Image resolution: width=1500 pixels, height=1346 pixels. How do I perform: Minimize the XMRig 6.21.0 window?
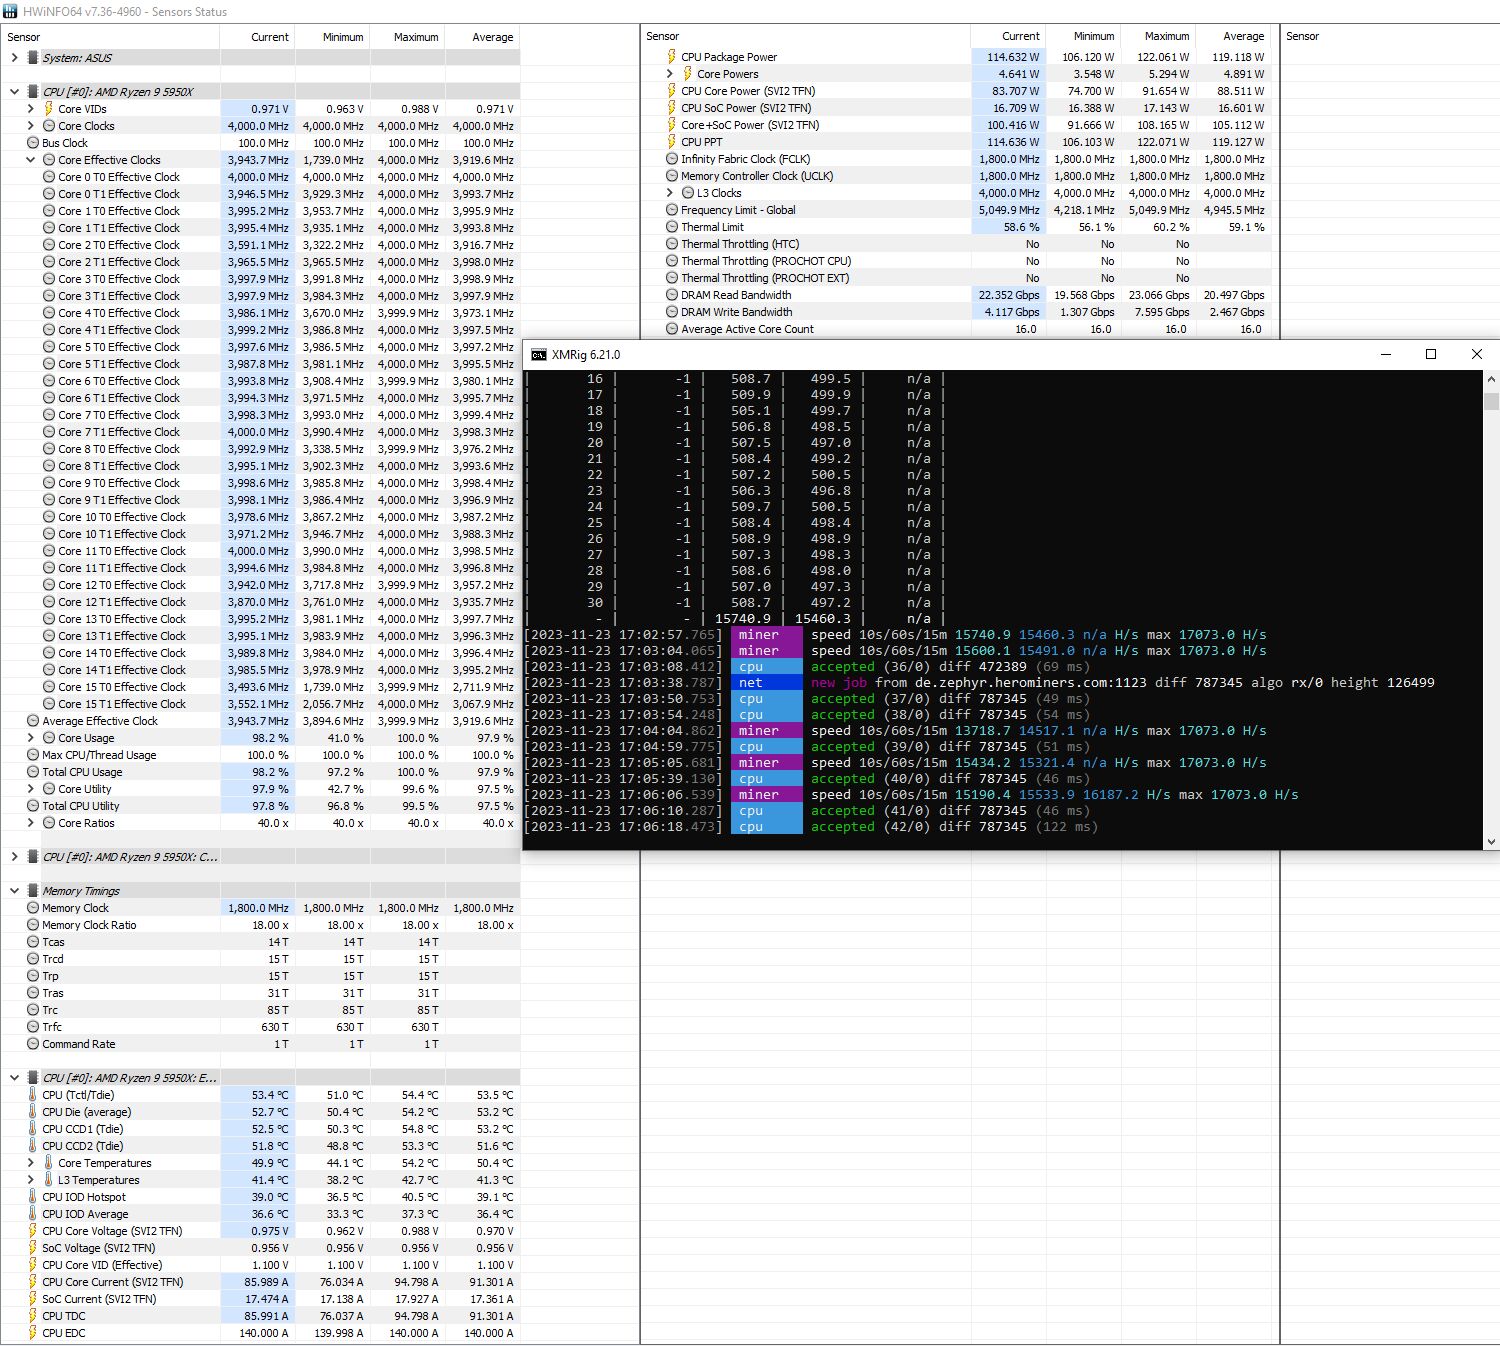[1386, 354]
